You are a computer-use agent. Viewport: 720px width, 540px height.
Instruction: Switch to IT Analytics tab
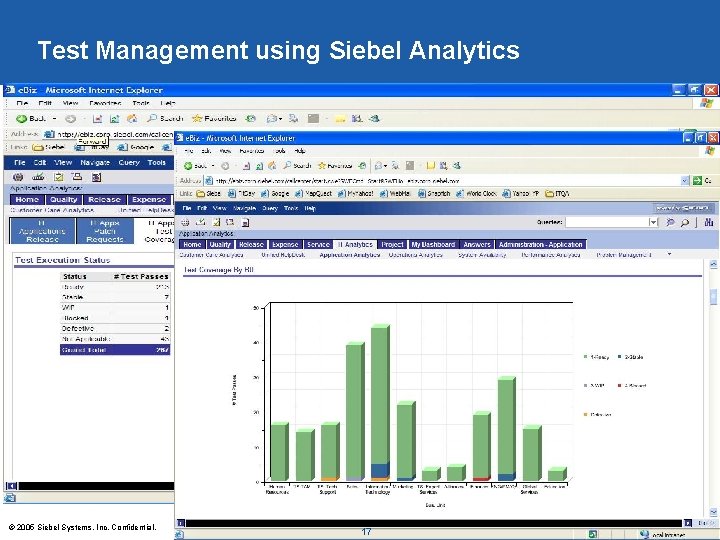[x=355, y=244]
